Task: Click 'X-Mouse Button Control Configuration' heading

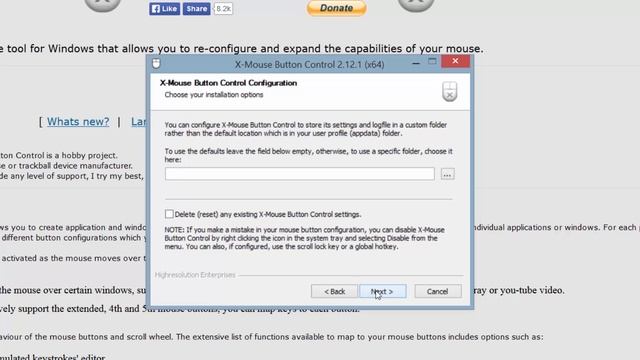Action: 229,83
